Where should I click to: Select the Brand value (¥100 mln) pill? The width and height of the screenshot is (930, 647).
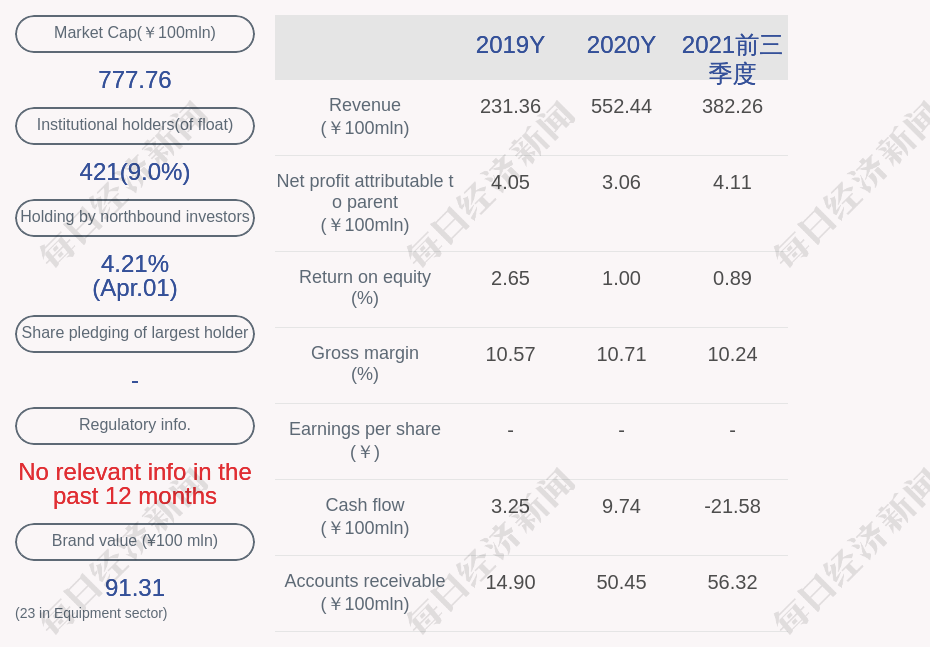pos(134,541)
